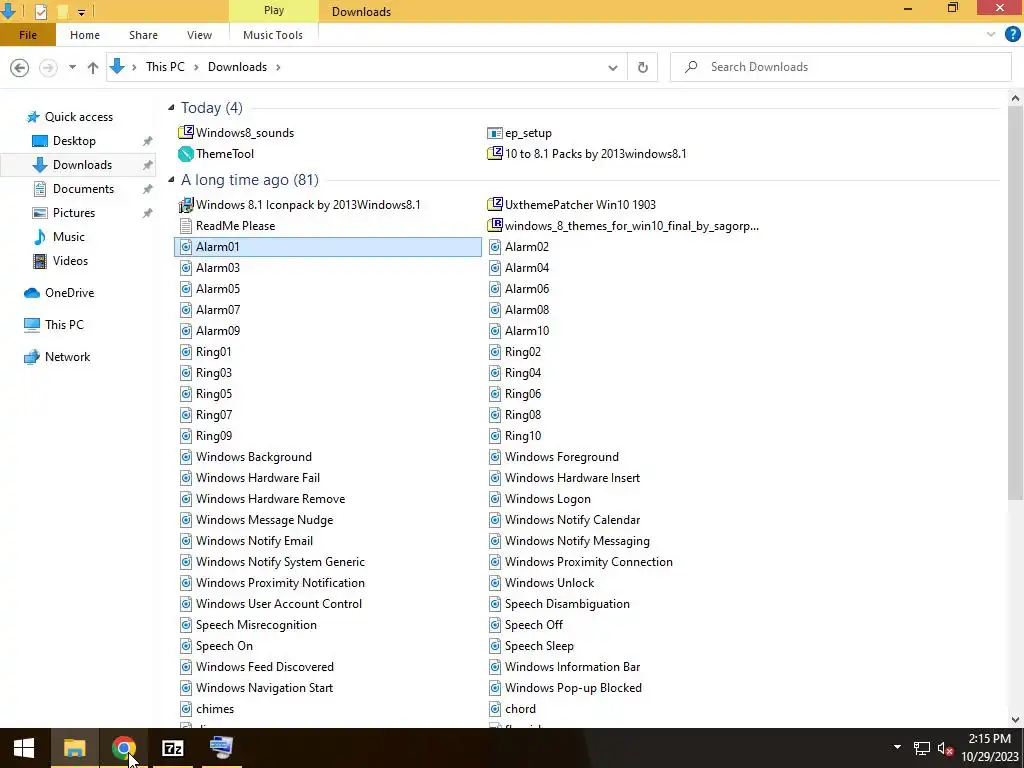Click windows_8_themes_for_win10 RAR archive icon

click(x=495, y=225)
